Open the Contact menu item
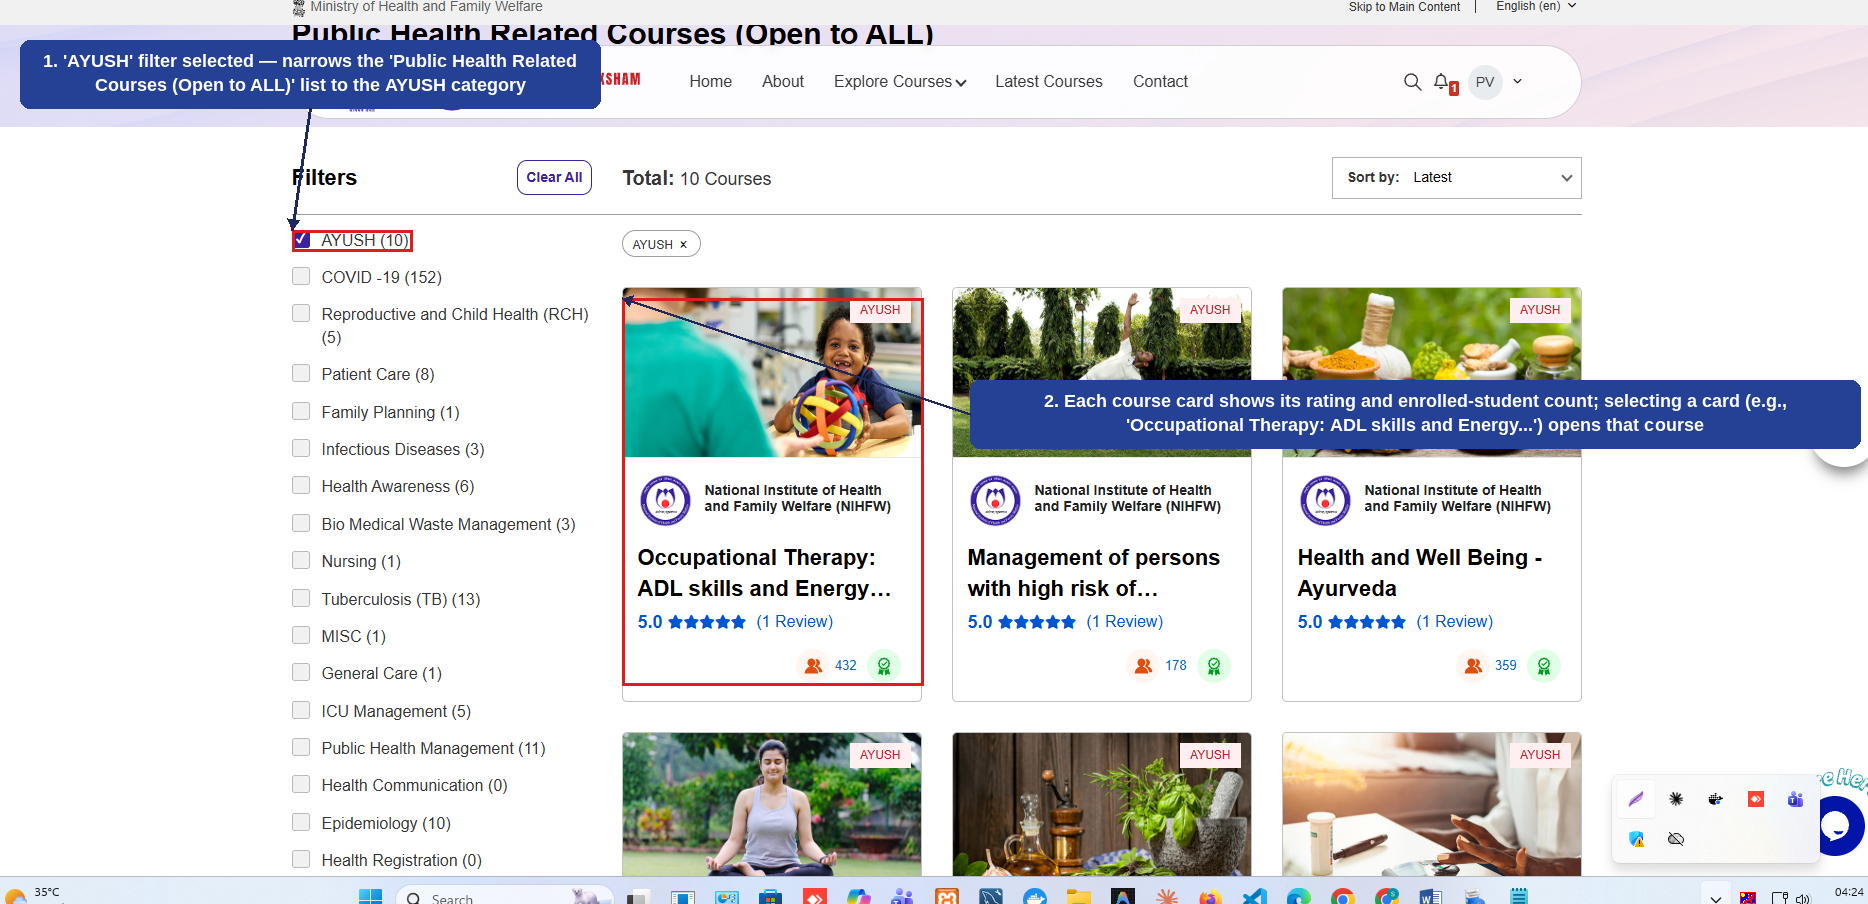This screenshot has height=904, width=1868. [1160, 82]
